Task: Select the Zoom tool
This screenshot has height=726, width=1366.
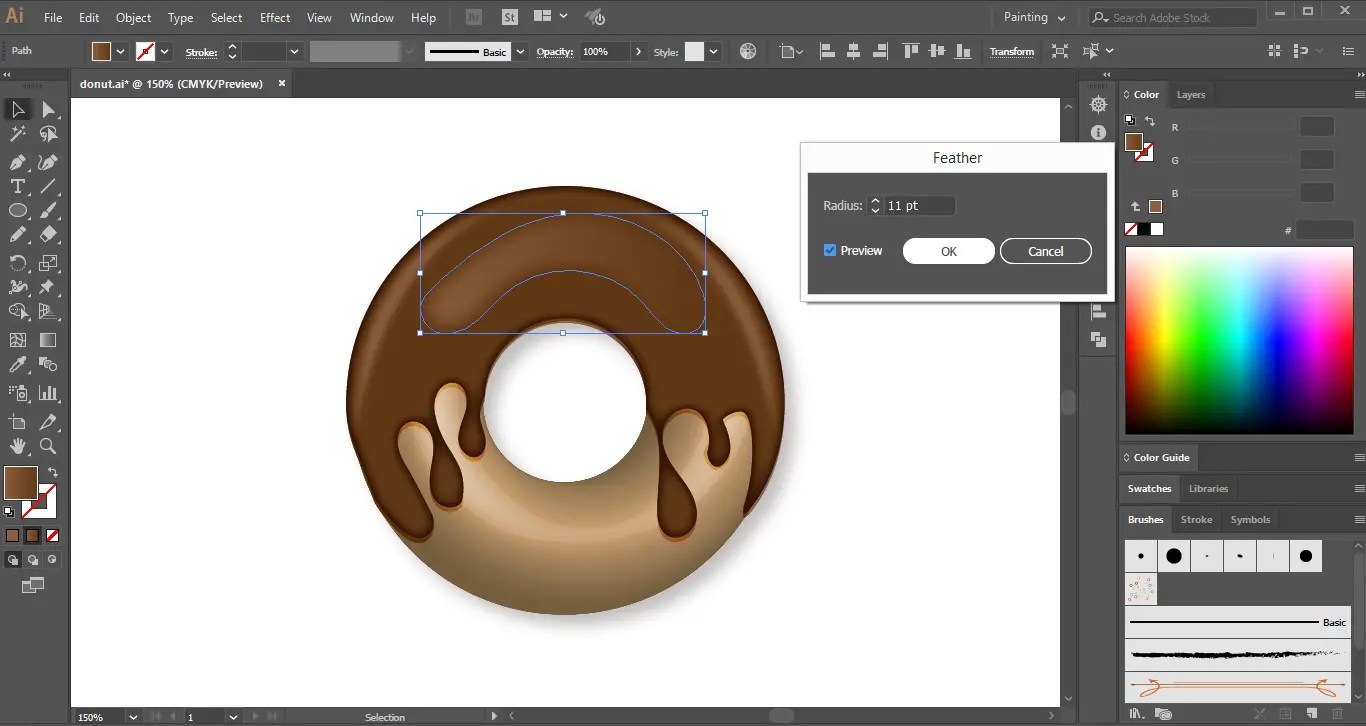Action: [x=48, y=446]
